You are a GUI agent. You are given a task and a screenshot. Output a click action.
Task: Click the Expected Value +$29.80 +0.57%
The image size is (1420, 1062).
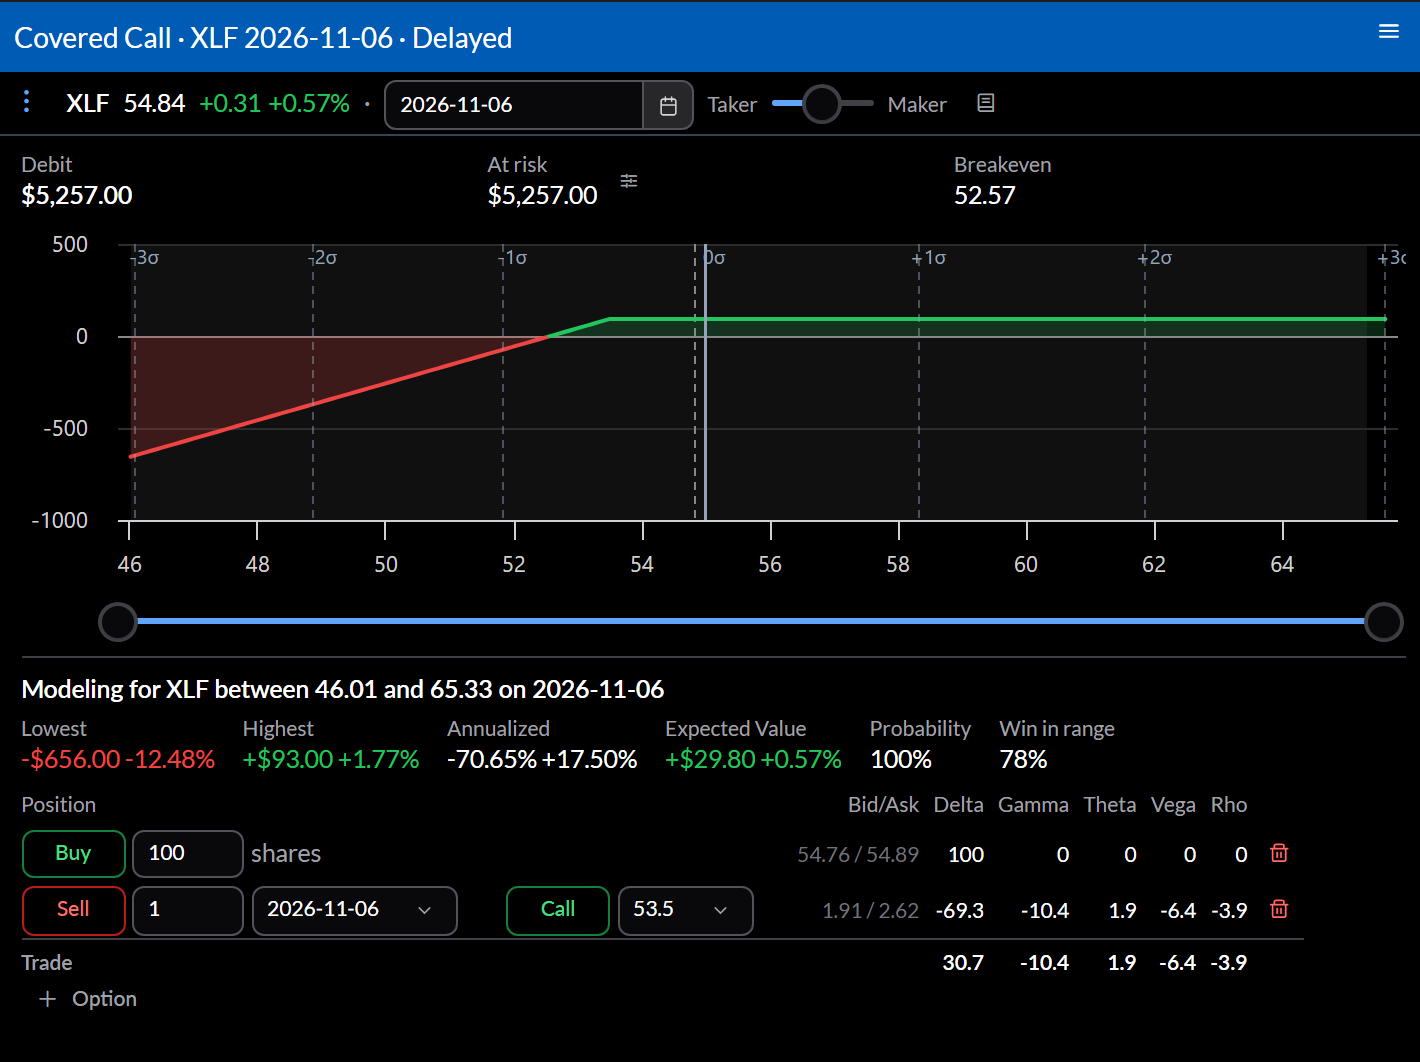753,759
